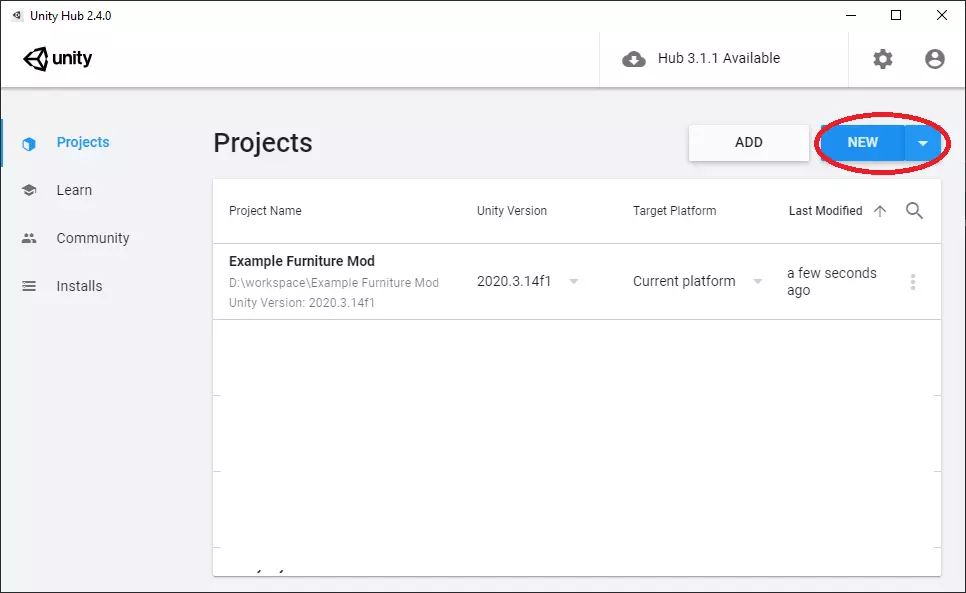Viewport: 966px width, 593px height.
Task: Click the Hub update cloud download icon
Action: tap(634, 59)
